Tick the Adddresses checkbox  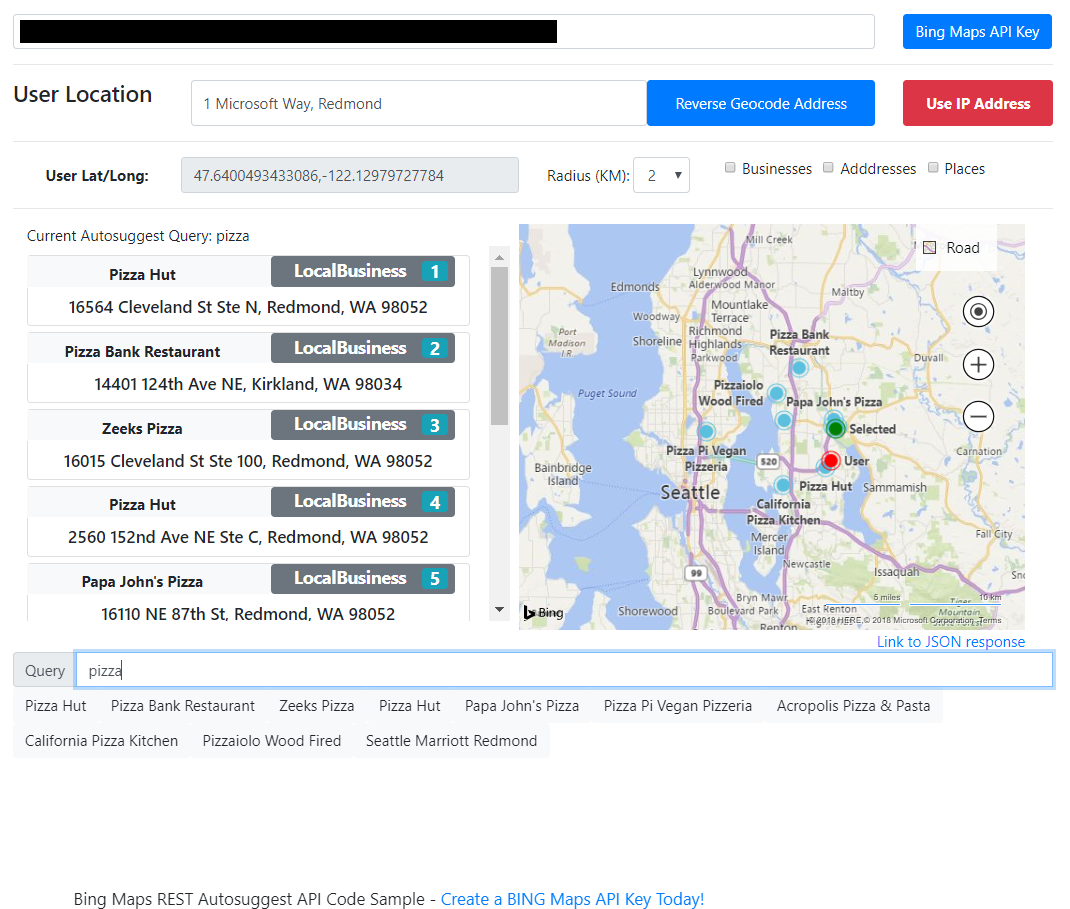tap(829, 168)
